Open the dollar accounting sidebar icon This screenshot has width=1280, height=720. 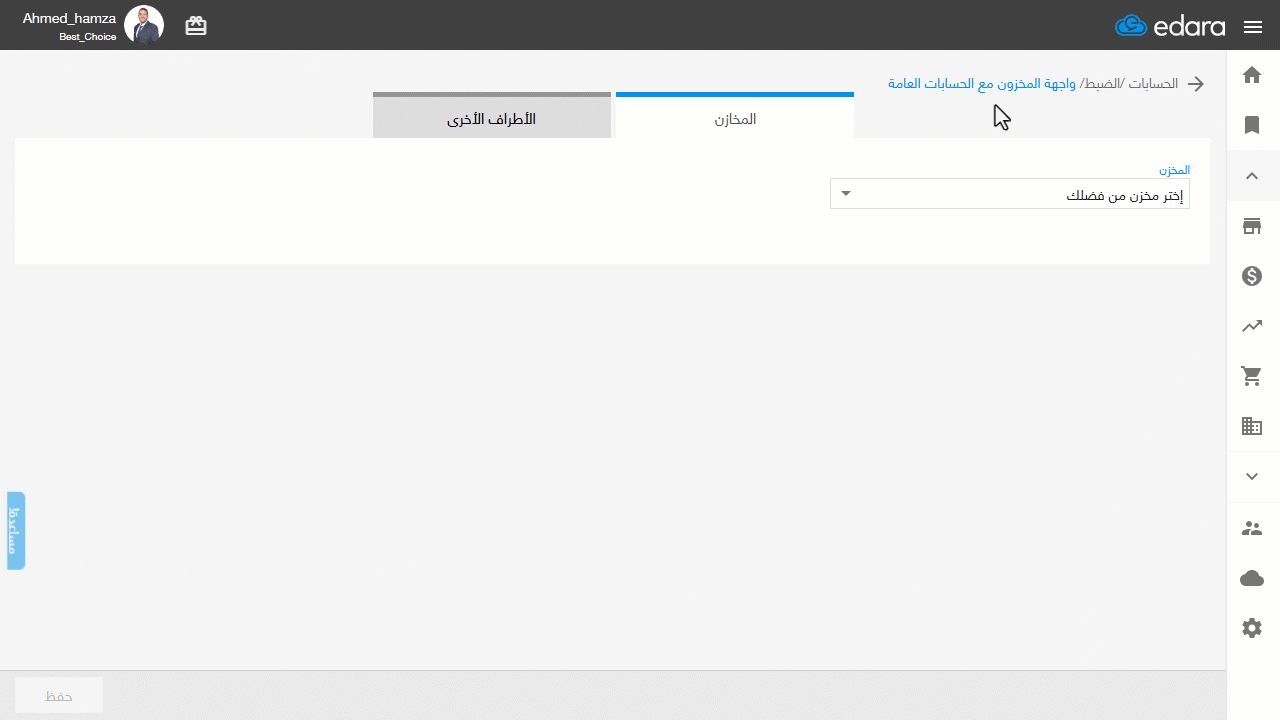1252,276
